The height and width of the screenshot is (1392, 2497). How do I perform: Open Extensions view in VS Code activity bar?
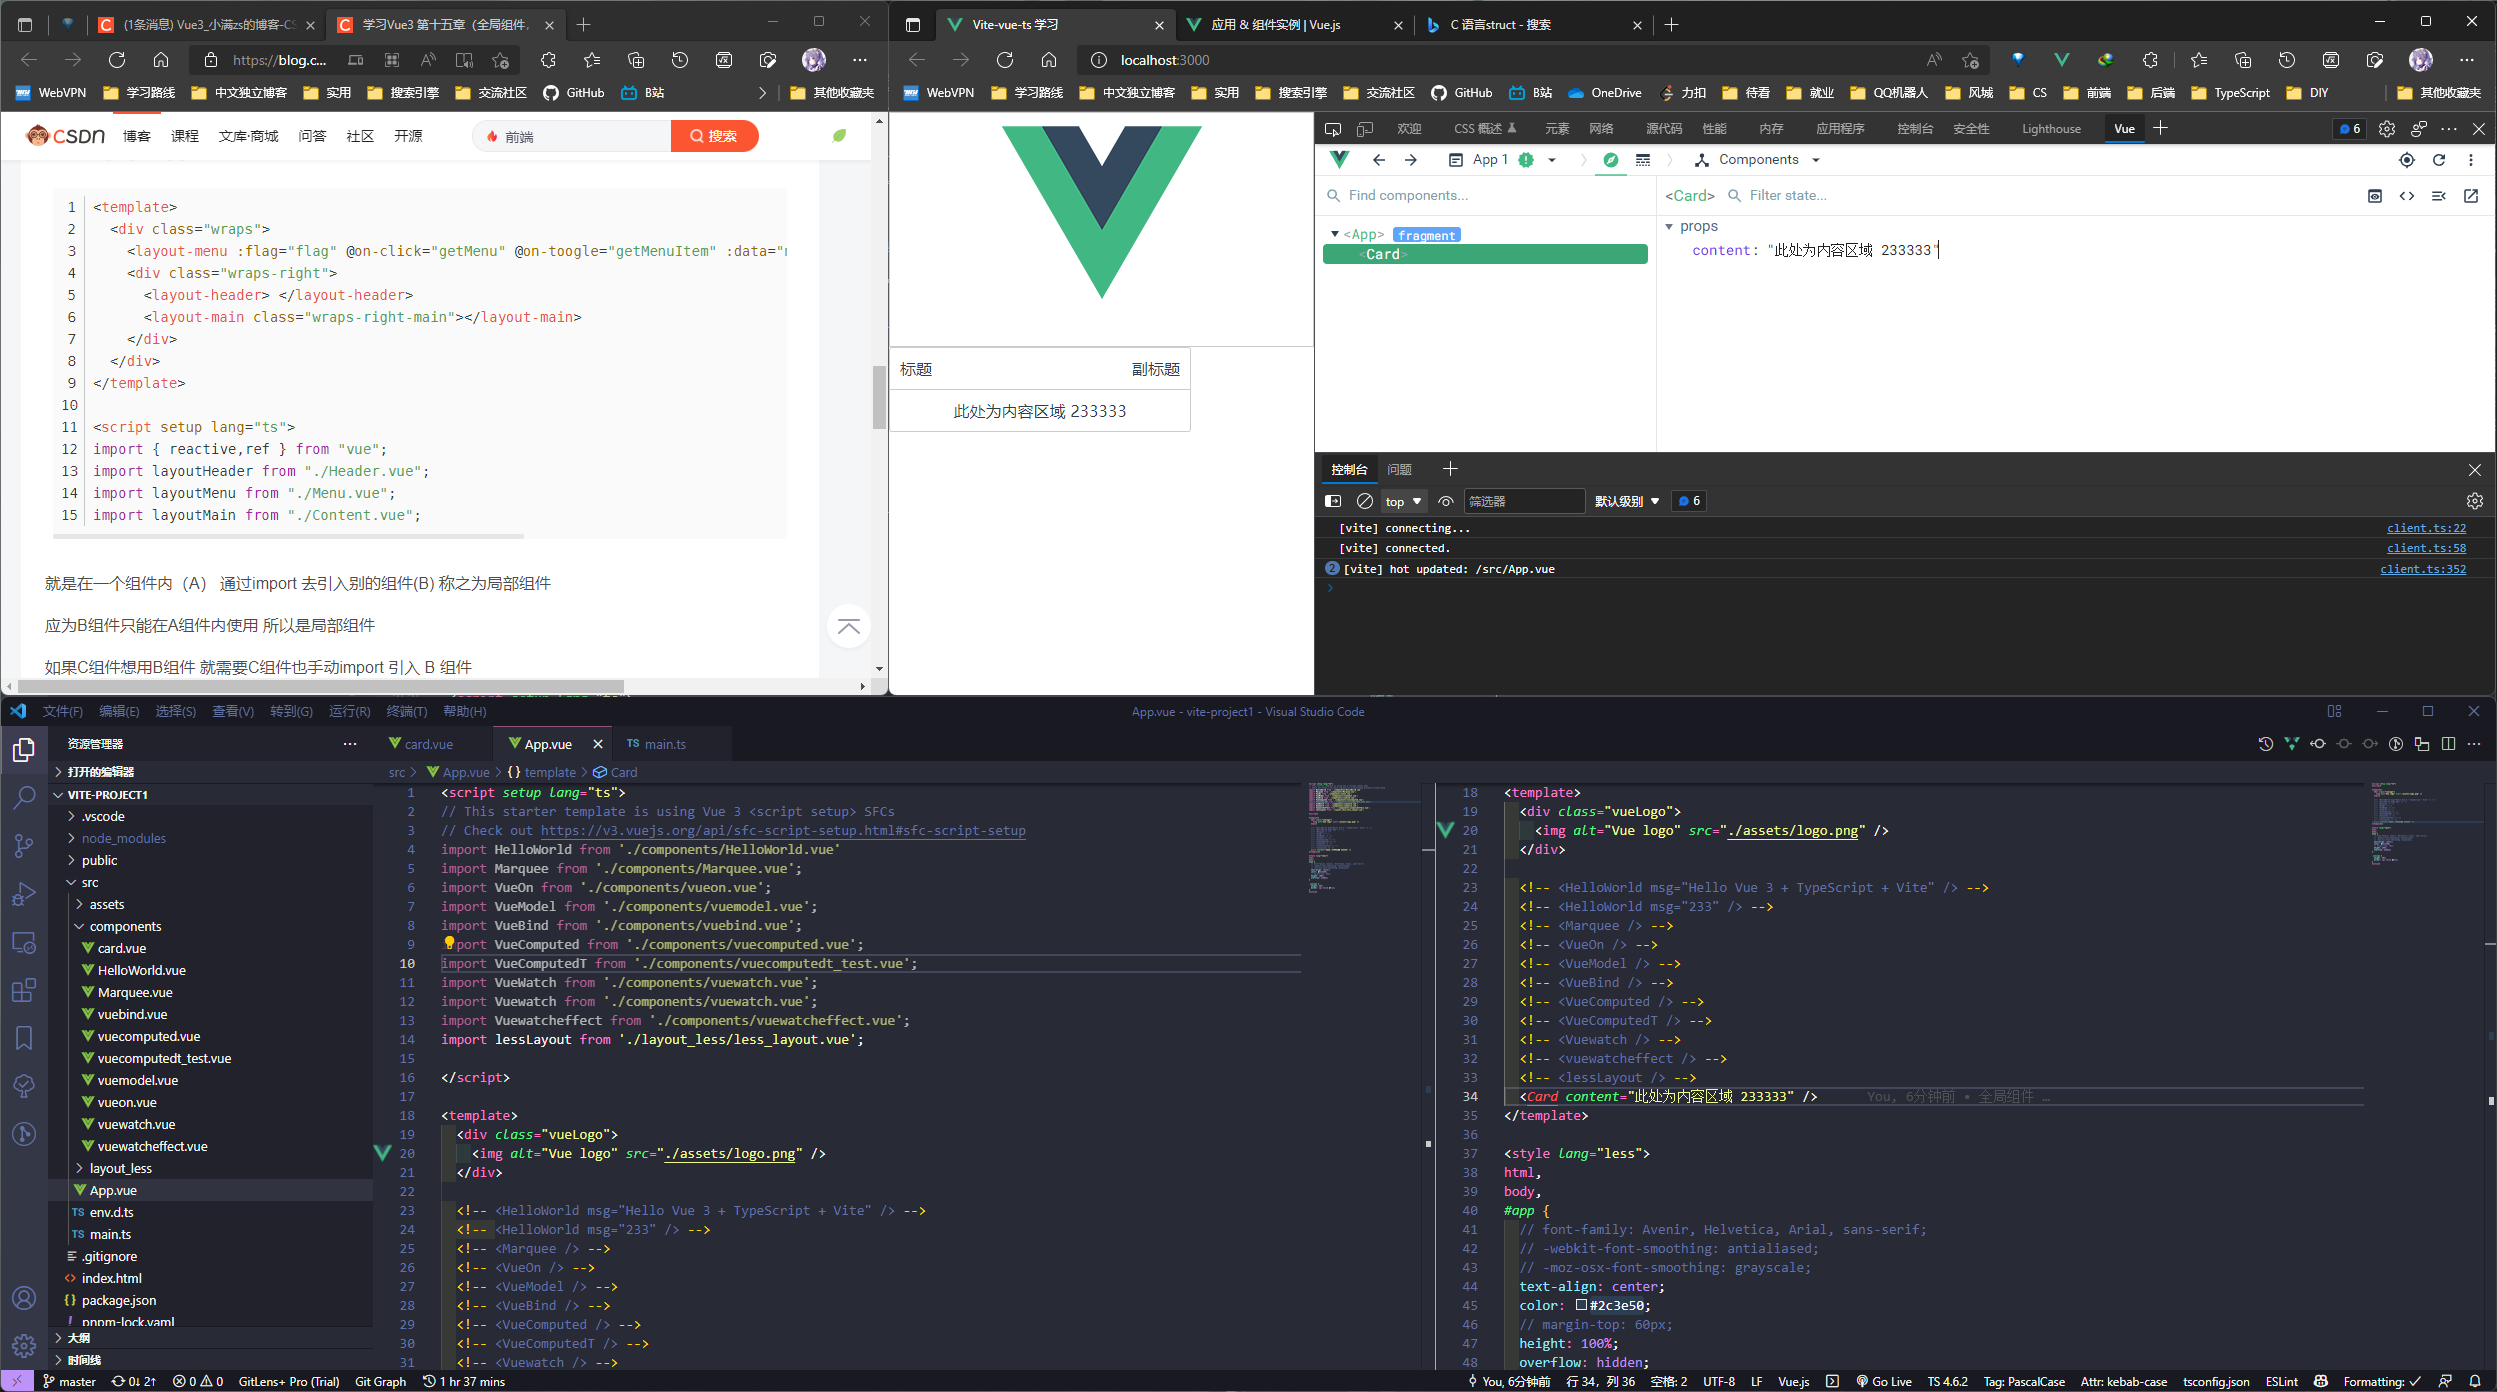point(24,990)
